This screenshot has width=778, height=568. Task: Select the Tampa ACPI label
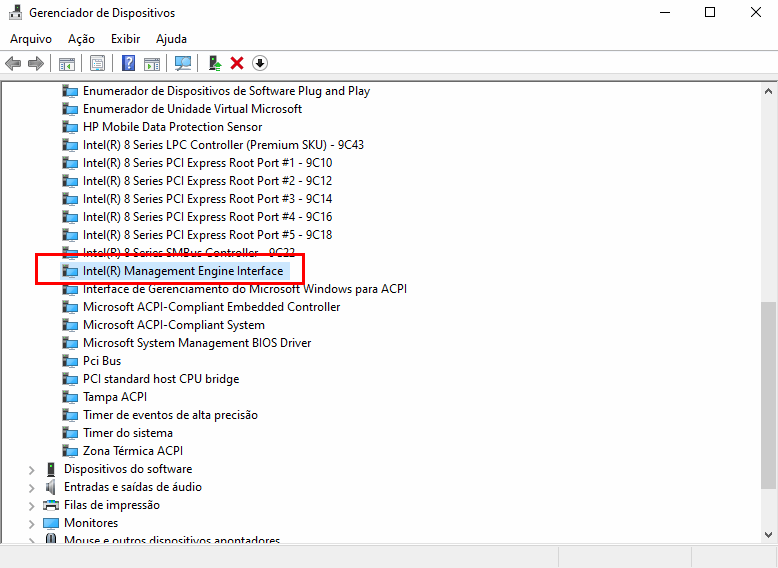click(115, 397)
